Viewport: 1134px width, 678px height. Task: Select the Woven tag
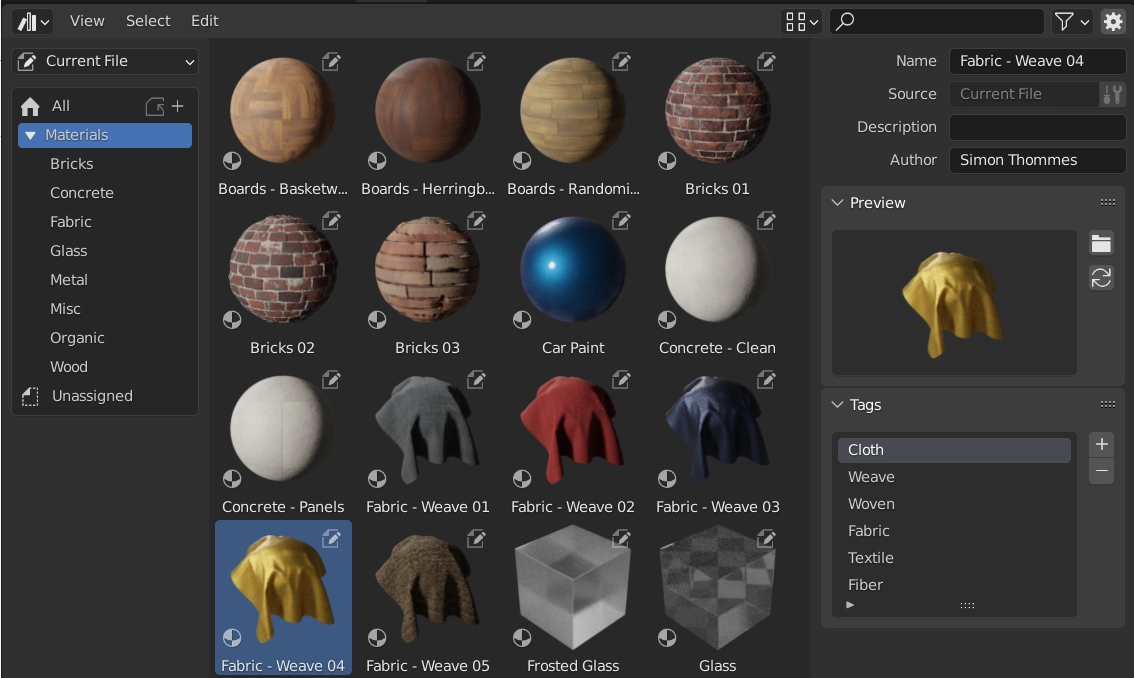point(954,504)
